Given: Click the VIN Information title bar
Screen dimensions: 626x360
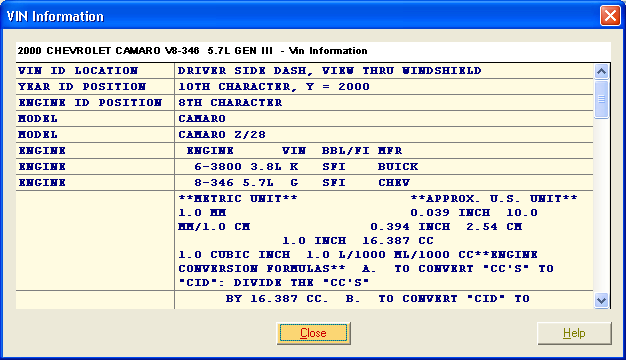Looking at the screenshot, I should (299, 16).
